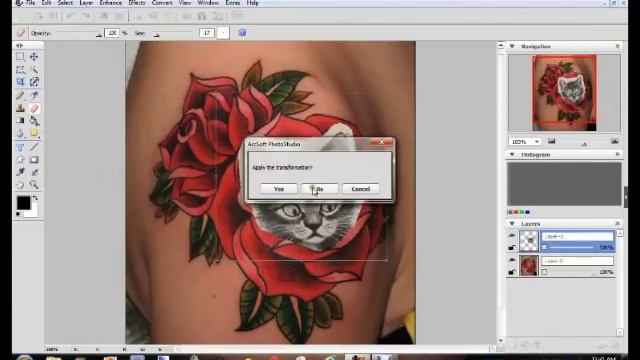640x360 pixels.
Task: Open the Edit menu
Action: [47, 3]
